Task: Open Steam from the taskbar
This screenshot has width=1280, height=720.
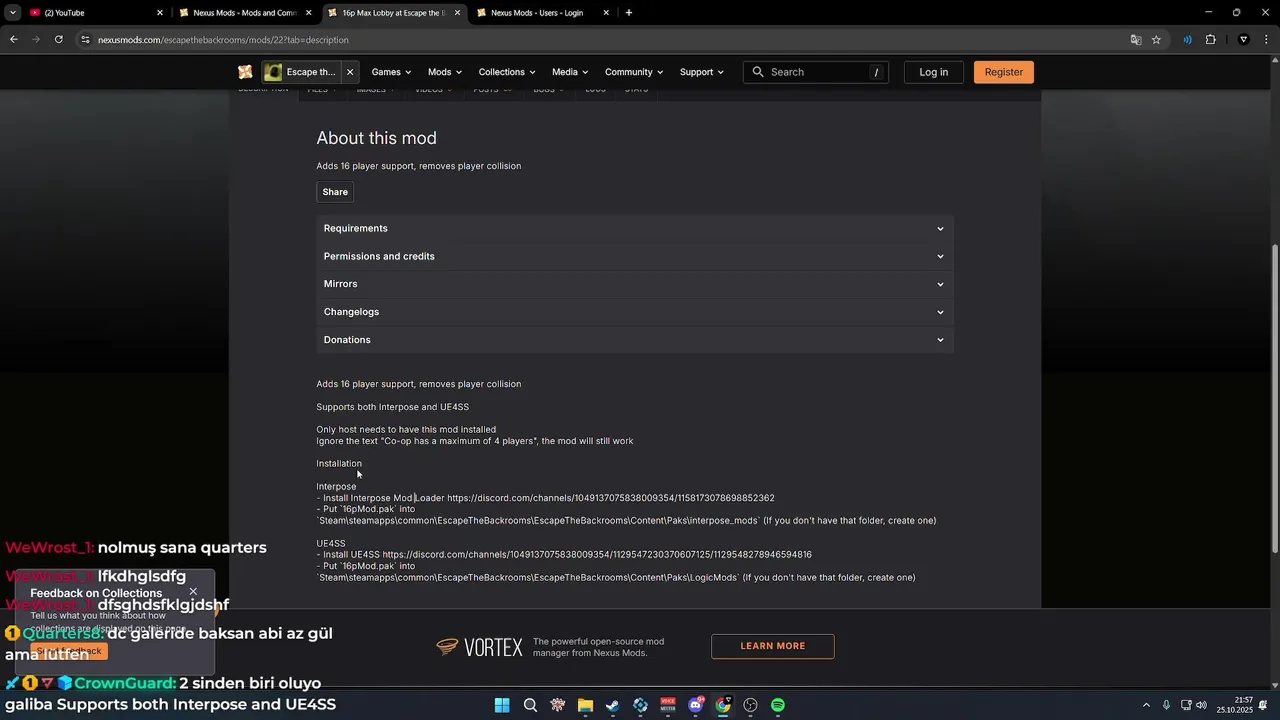Action: click(x=613, y=705)
